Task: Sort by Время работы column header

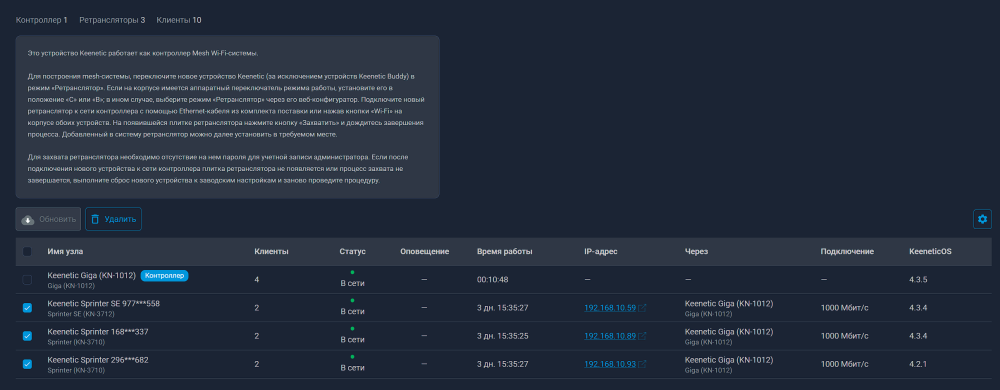Action: [x=504, y=252]
